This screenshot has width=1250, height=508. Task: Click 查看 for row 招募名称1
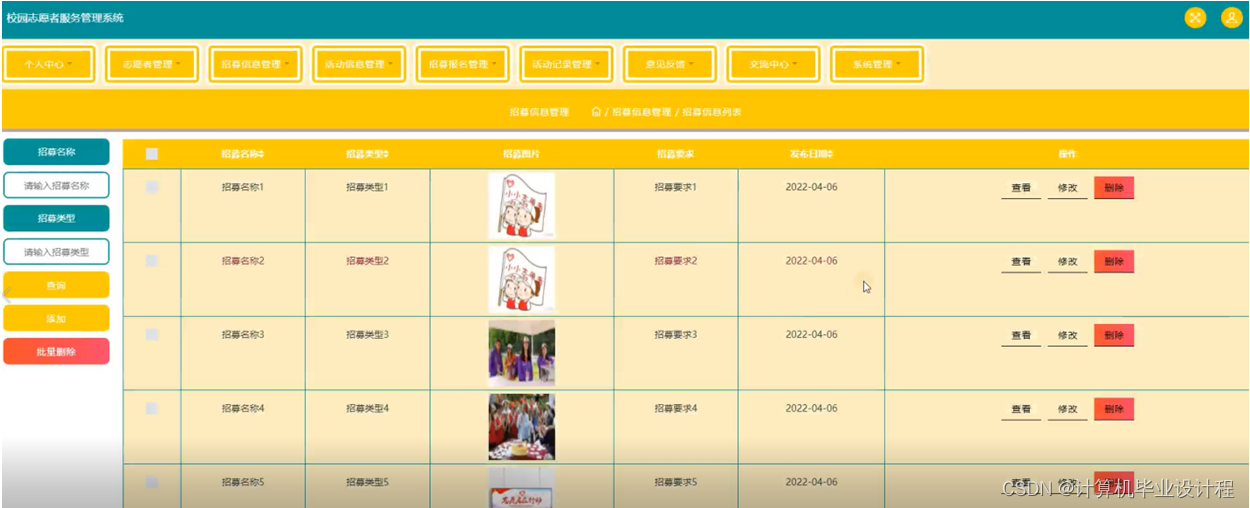click(1021, 188)
